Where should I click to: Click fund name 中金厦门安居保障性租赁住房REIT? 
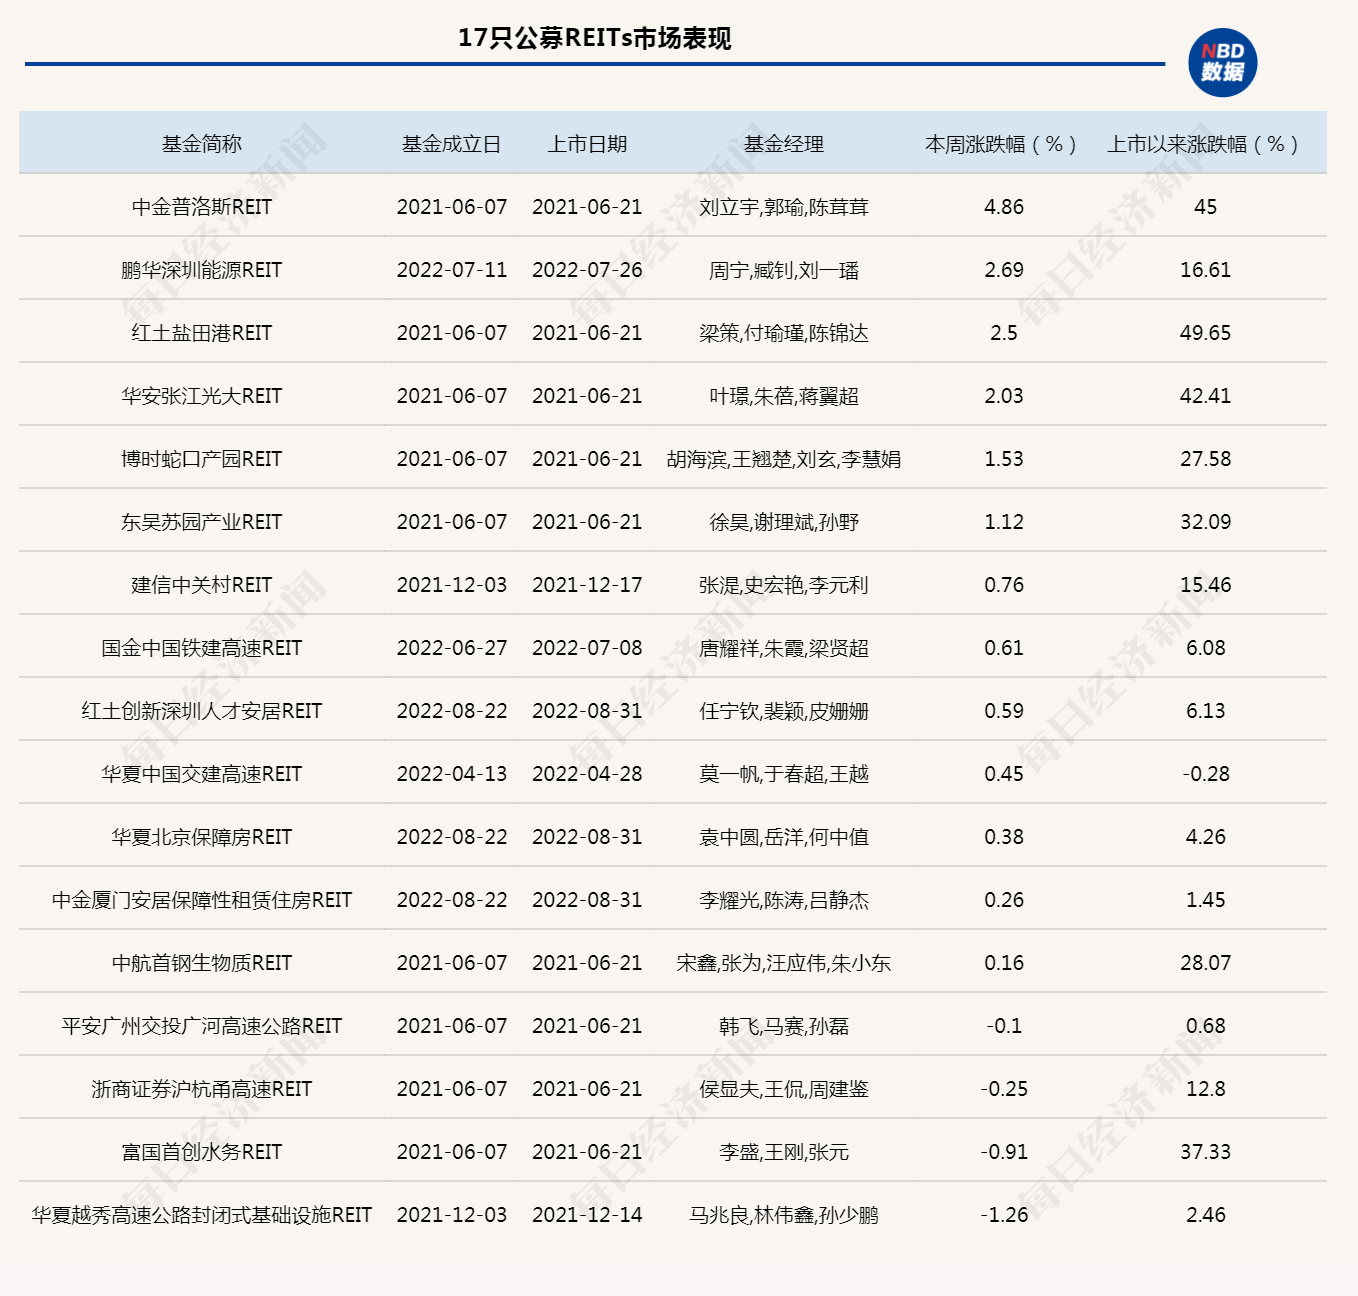[202, 900]
